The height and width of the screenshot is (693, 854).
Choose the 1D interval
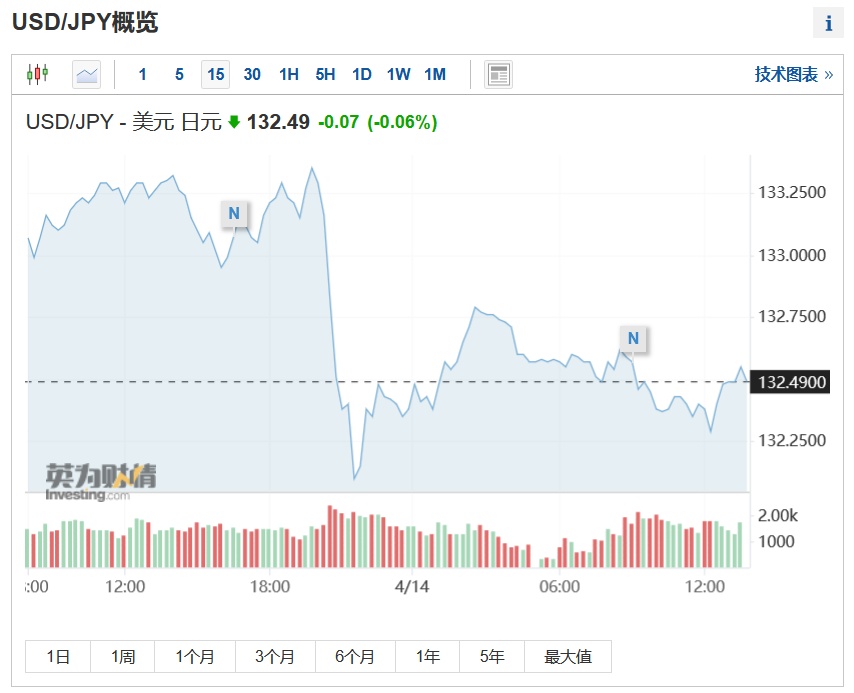click(361, 74)
